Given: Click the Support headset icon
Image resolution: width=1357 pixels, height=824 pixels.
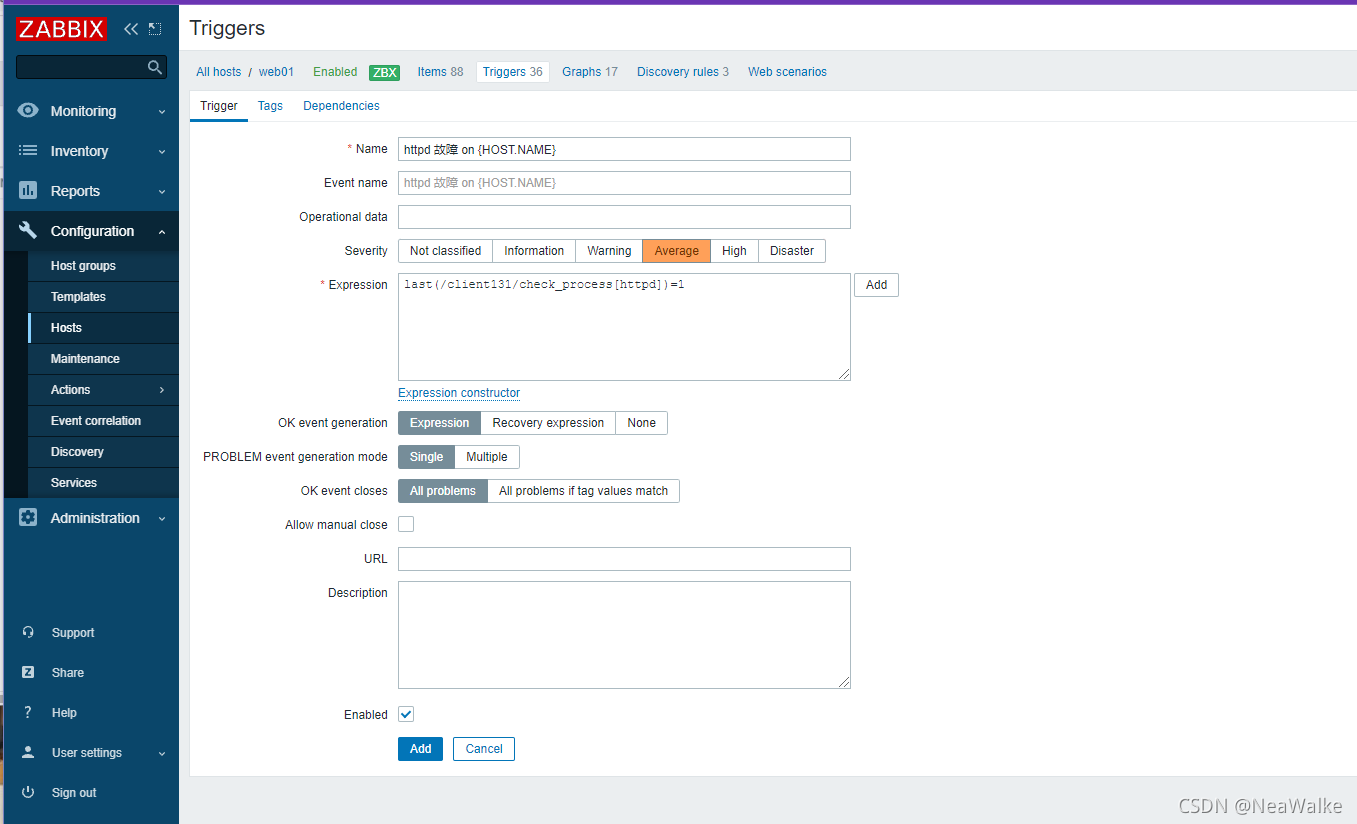Looking at the screenshot, I should tap(28, 633).
